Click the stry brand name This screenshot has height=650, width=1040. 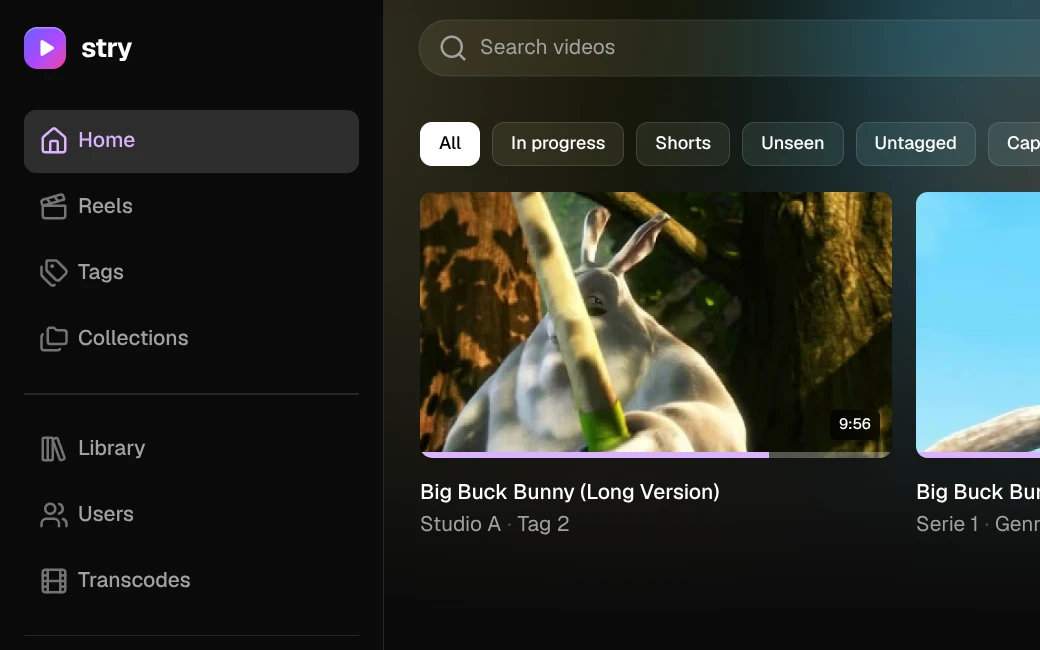click(x=107, y=48)
